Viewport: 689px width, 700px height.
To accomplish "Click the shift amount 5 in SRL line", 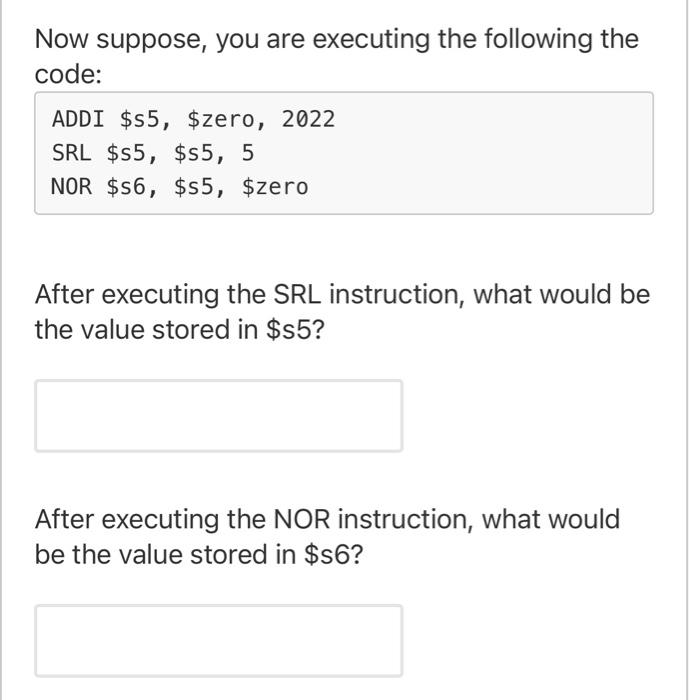I will click(247, 153).
